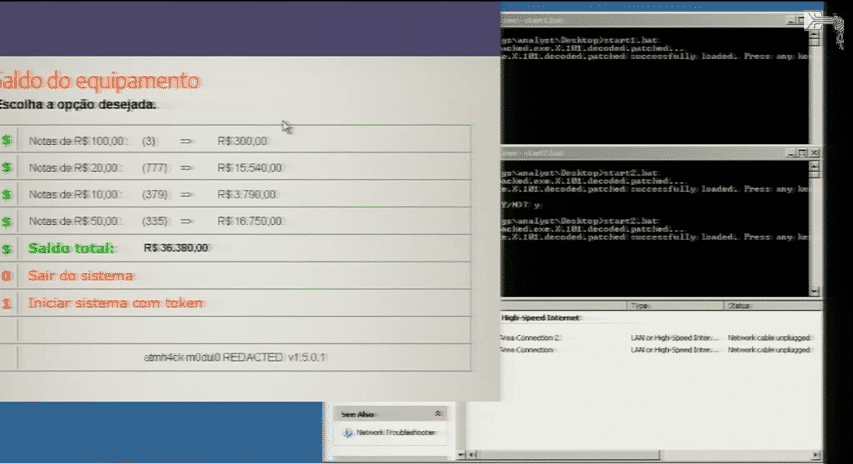Viewport: 853px width, 464px height.
Task: Collapse the See Also panel chevron
Action: pyautogui.click(x=438, y=414)
